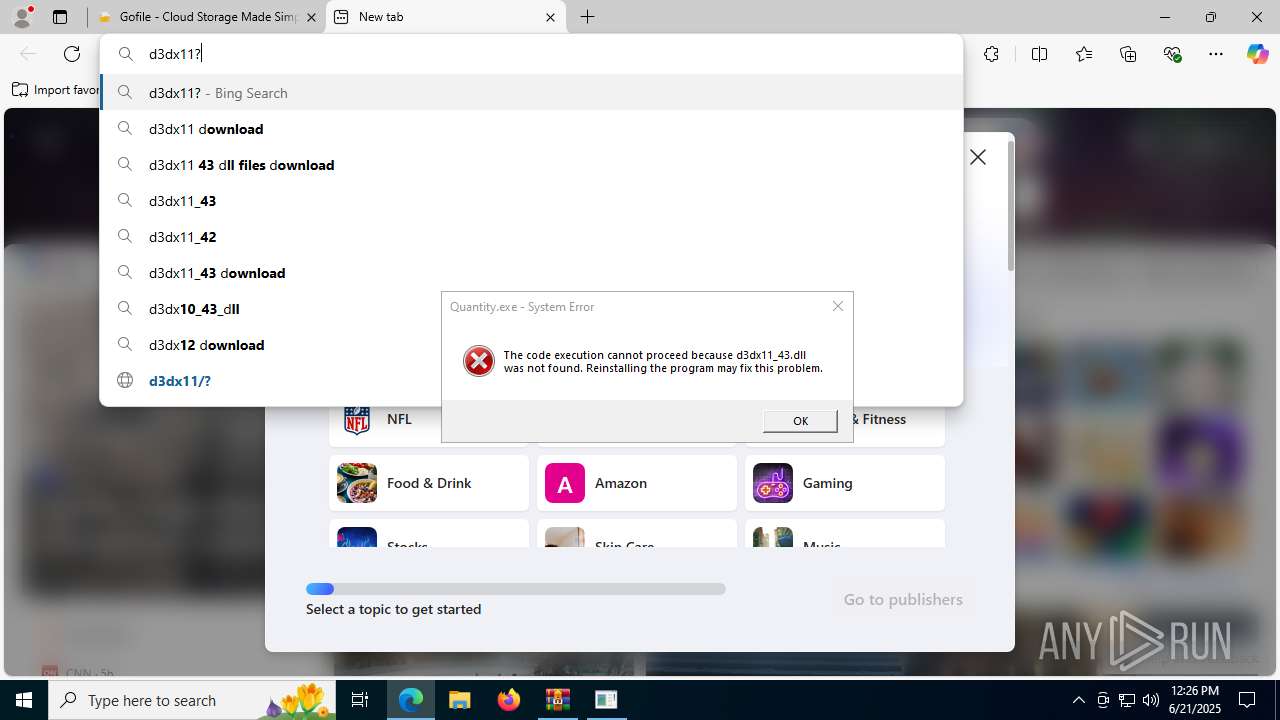Image resolution: width=1280 pixels, height=720 pixels.
Task: Click Go to publishers button
Action: coord(903,599)
